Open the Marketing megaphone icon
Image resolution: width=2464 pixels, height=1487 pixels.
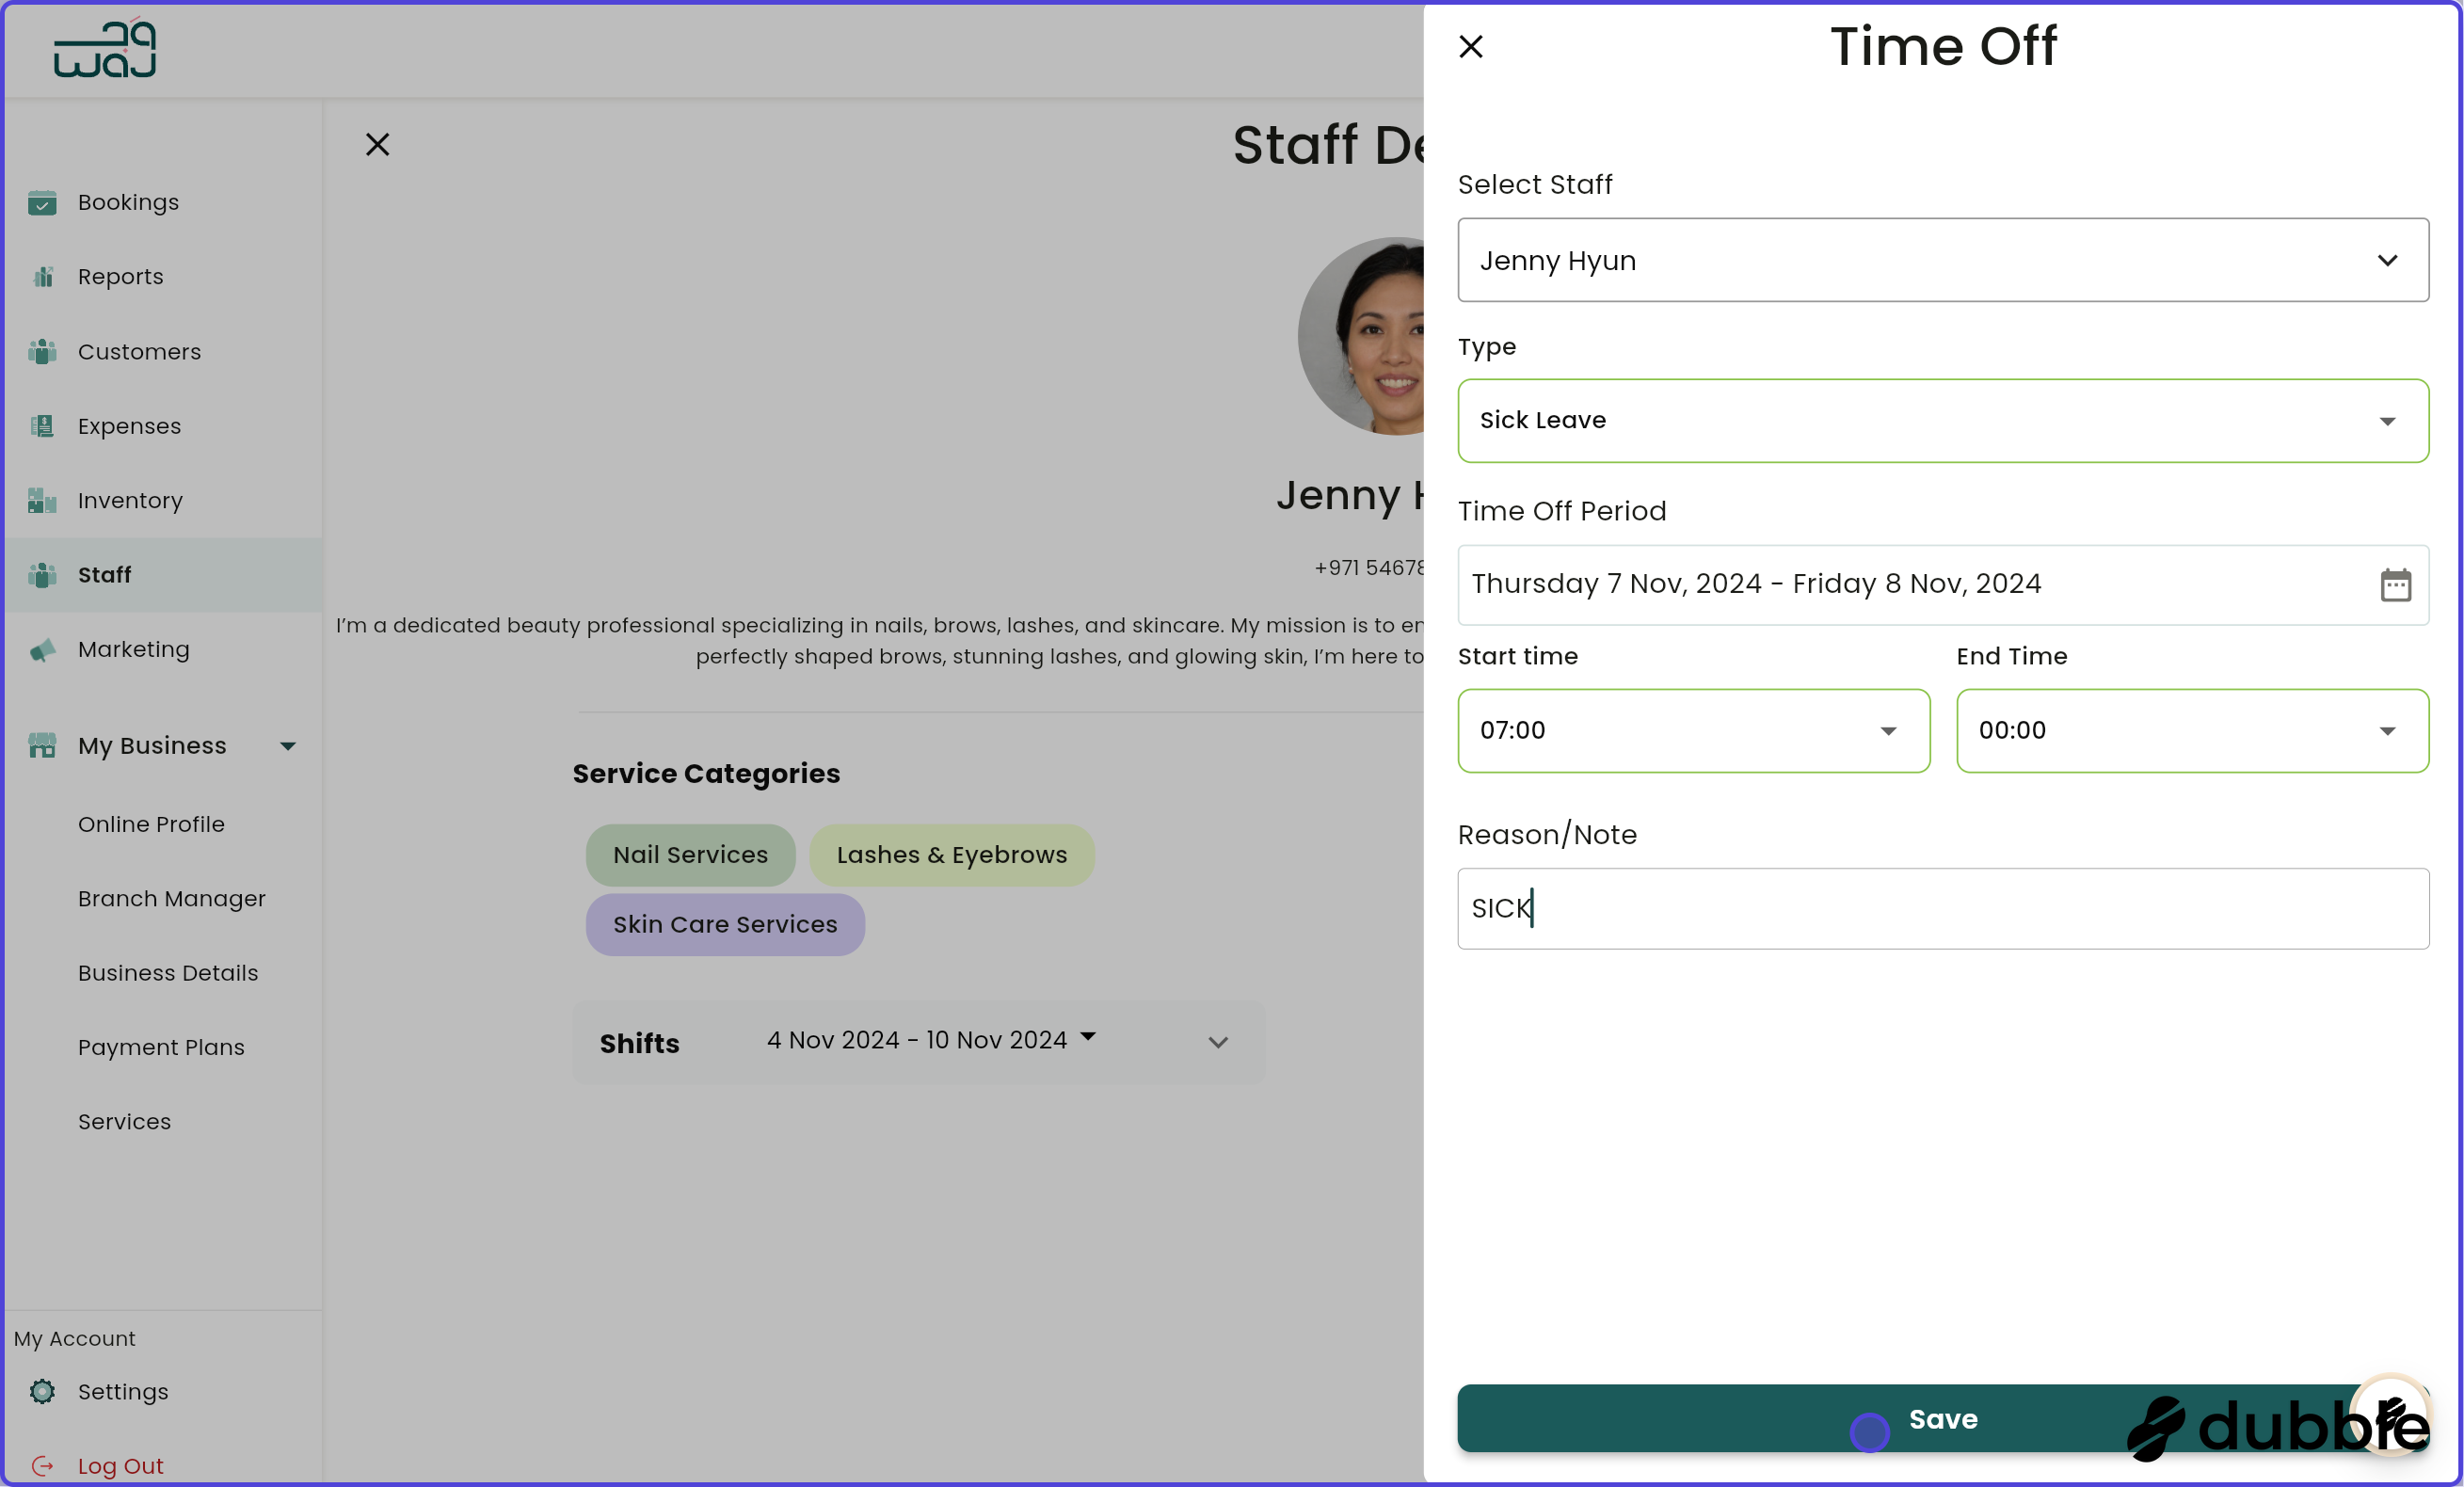click(x=43, y=650)
